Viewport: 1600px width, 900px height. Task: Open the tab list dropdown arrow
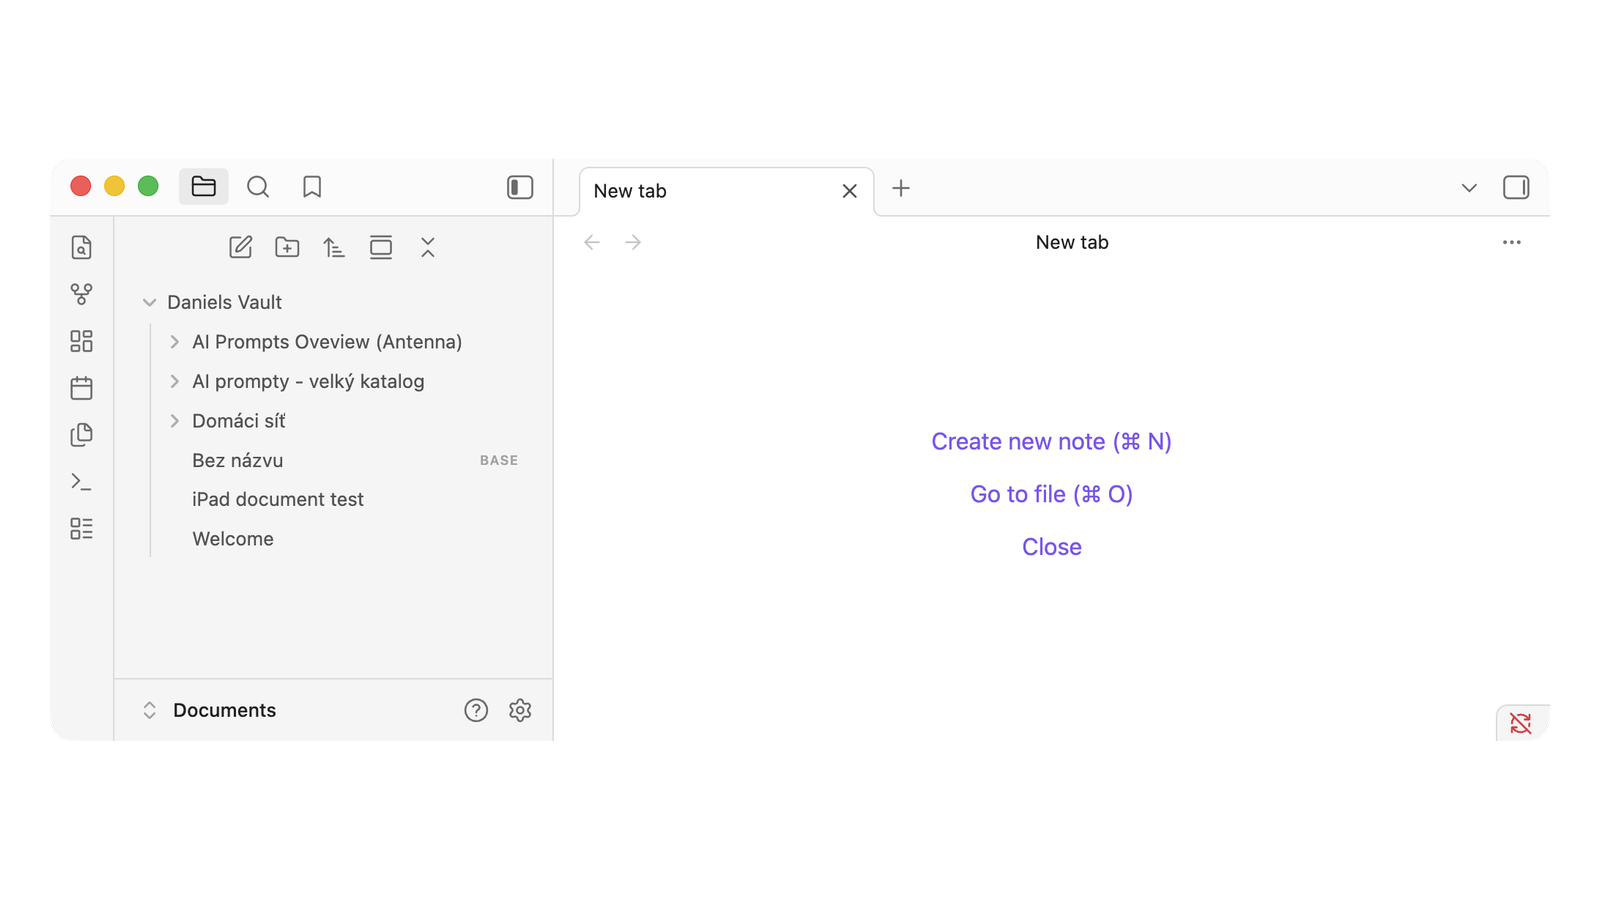pyautogui.click(x=1469, y=188)
